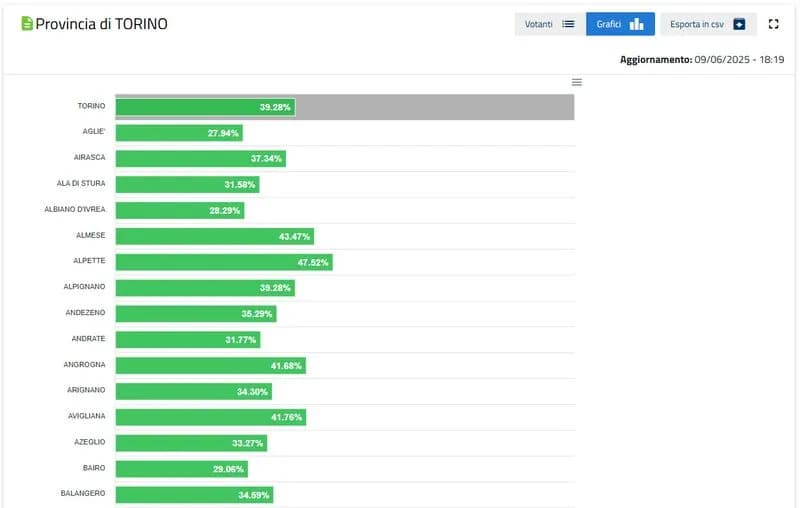
Task: Open the chart hamburger context menu
Action: coord(576,82)
